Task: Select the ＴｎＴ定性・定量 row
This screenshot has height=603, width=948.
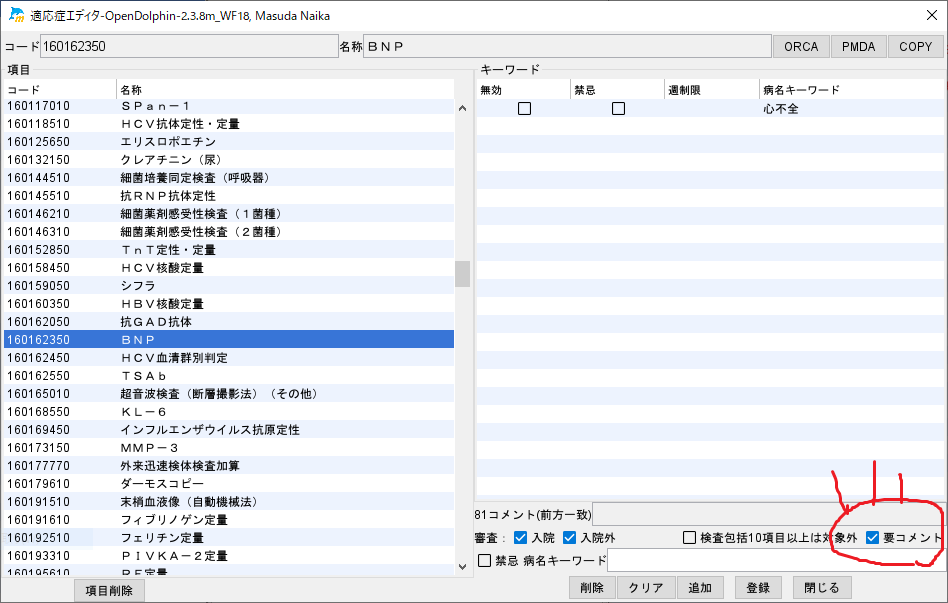Action: (229, 250)
